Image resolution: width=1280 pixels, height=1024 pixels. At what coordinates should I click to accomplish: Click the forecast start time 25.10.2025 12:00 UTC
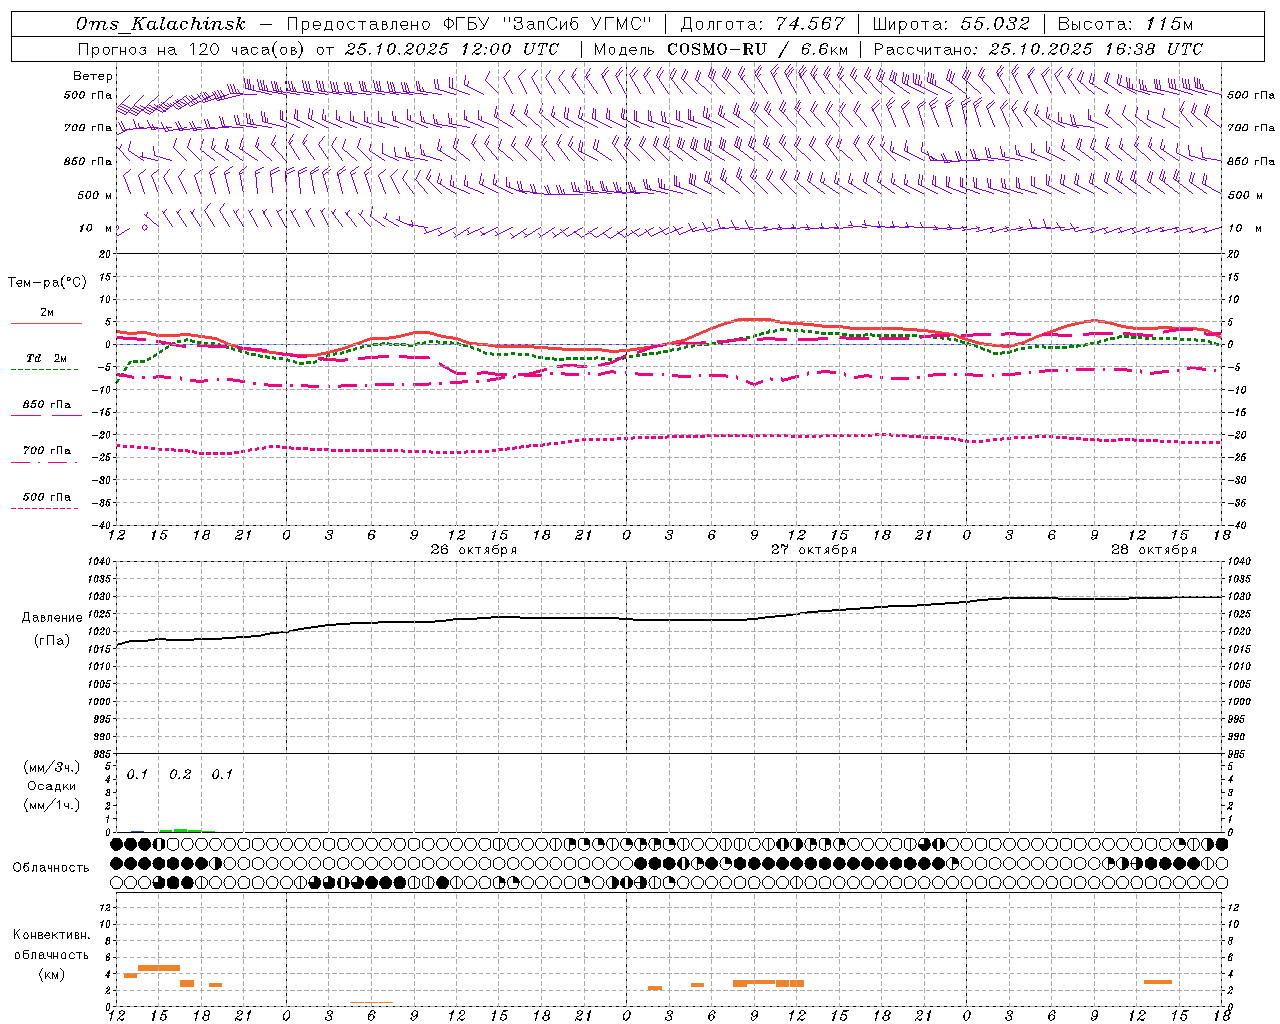(451, 49)
